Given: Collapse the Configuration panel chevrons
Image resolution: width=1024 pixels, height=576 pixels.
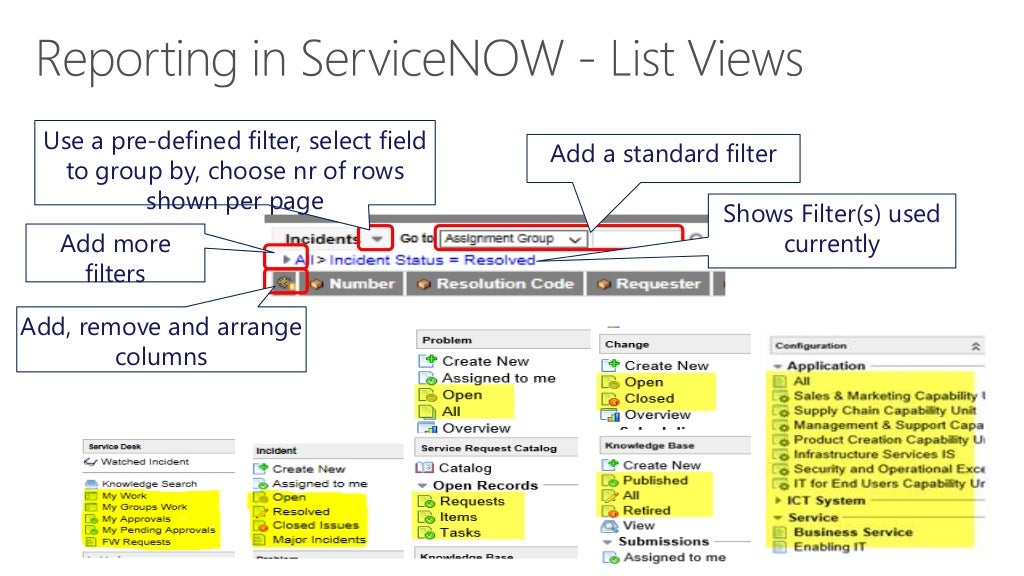Looking at the screenshot, I should point(976,346).
